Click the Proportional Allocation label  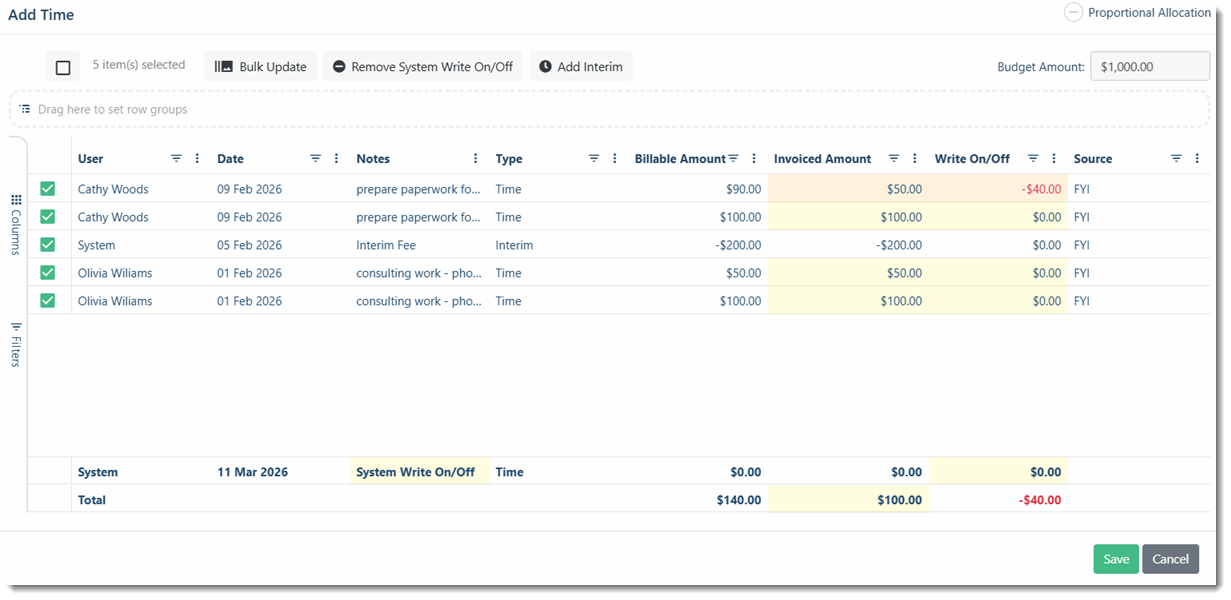point(1149,13)
